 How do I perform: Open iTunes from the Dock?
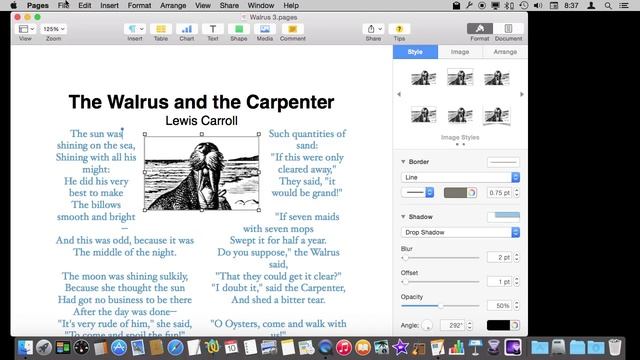(x=344, y=348)
